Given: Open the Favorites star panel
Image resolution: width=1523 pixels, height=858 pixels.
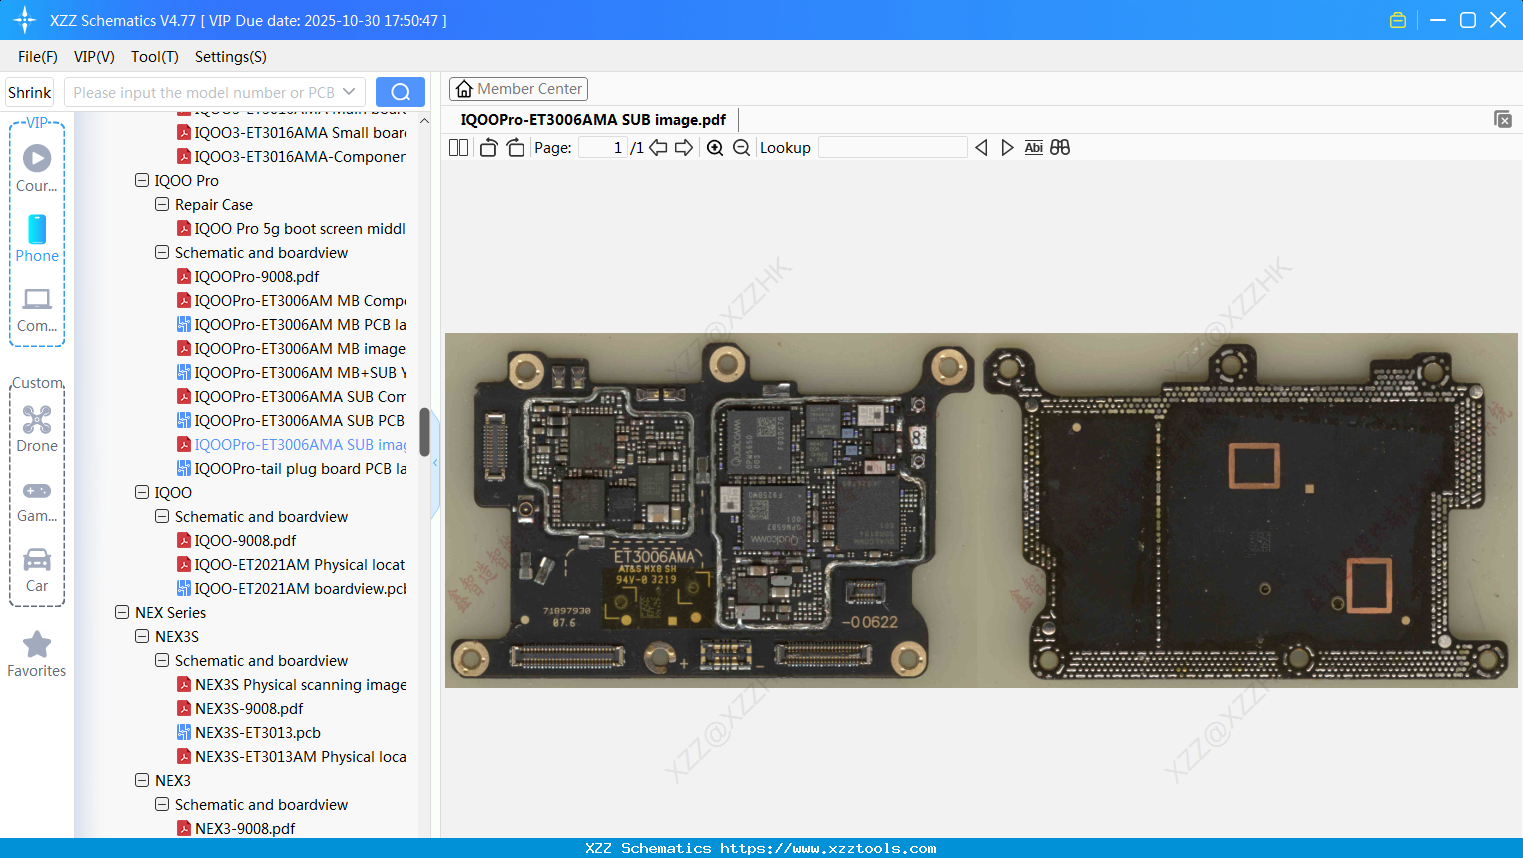Looking at the screenshot, I should tap(37, 644).
